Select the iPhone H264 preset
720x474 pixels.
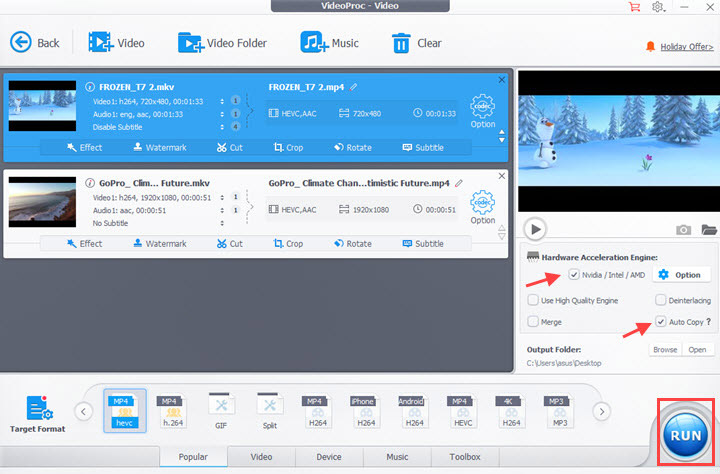point(366,411)
